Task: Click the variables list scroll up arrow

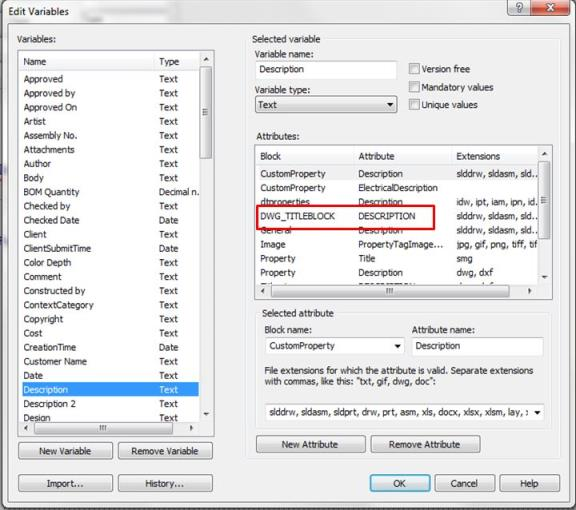Action: [206, 59]
